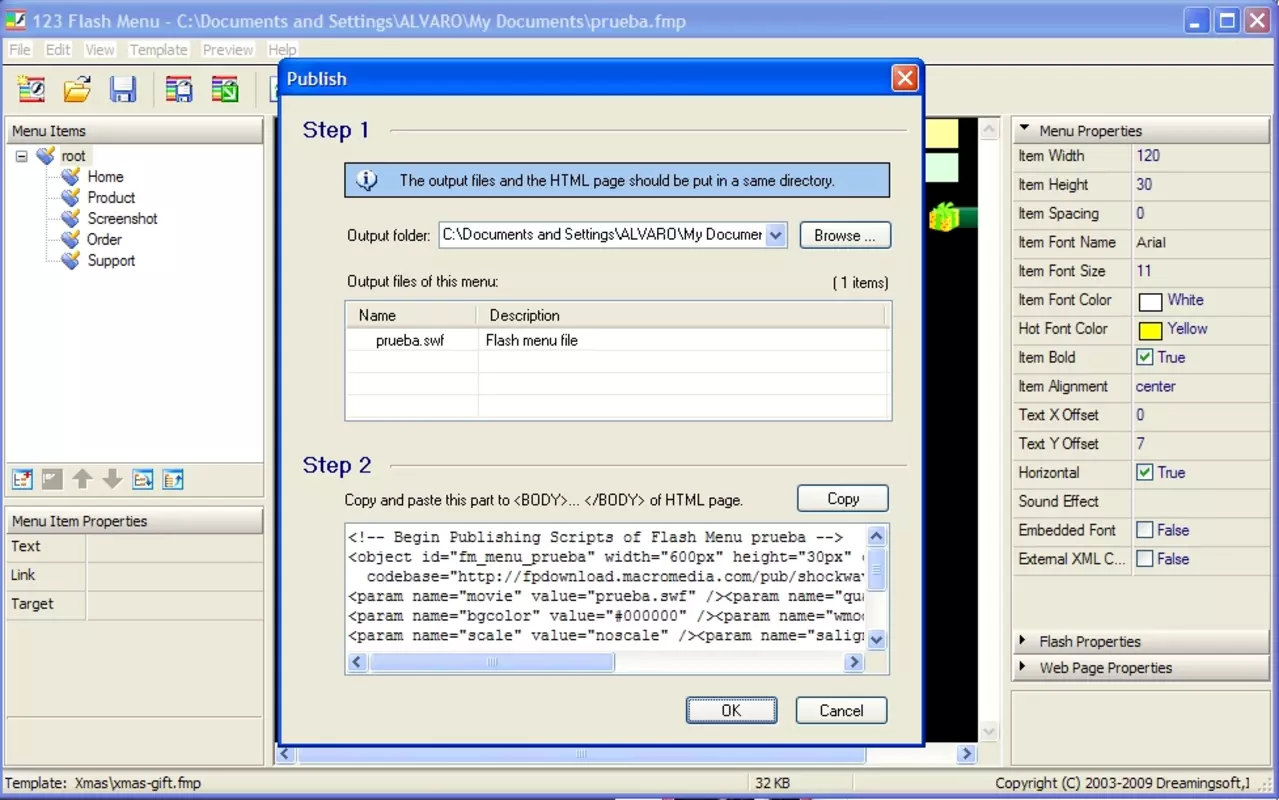
Task: Select prueba.swf in output files list
Action: [410, 340]
